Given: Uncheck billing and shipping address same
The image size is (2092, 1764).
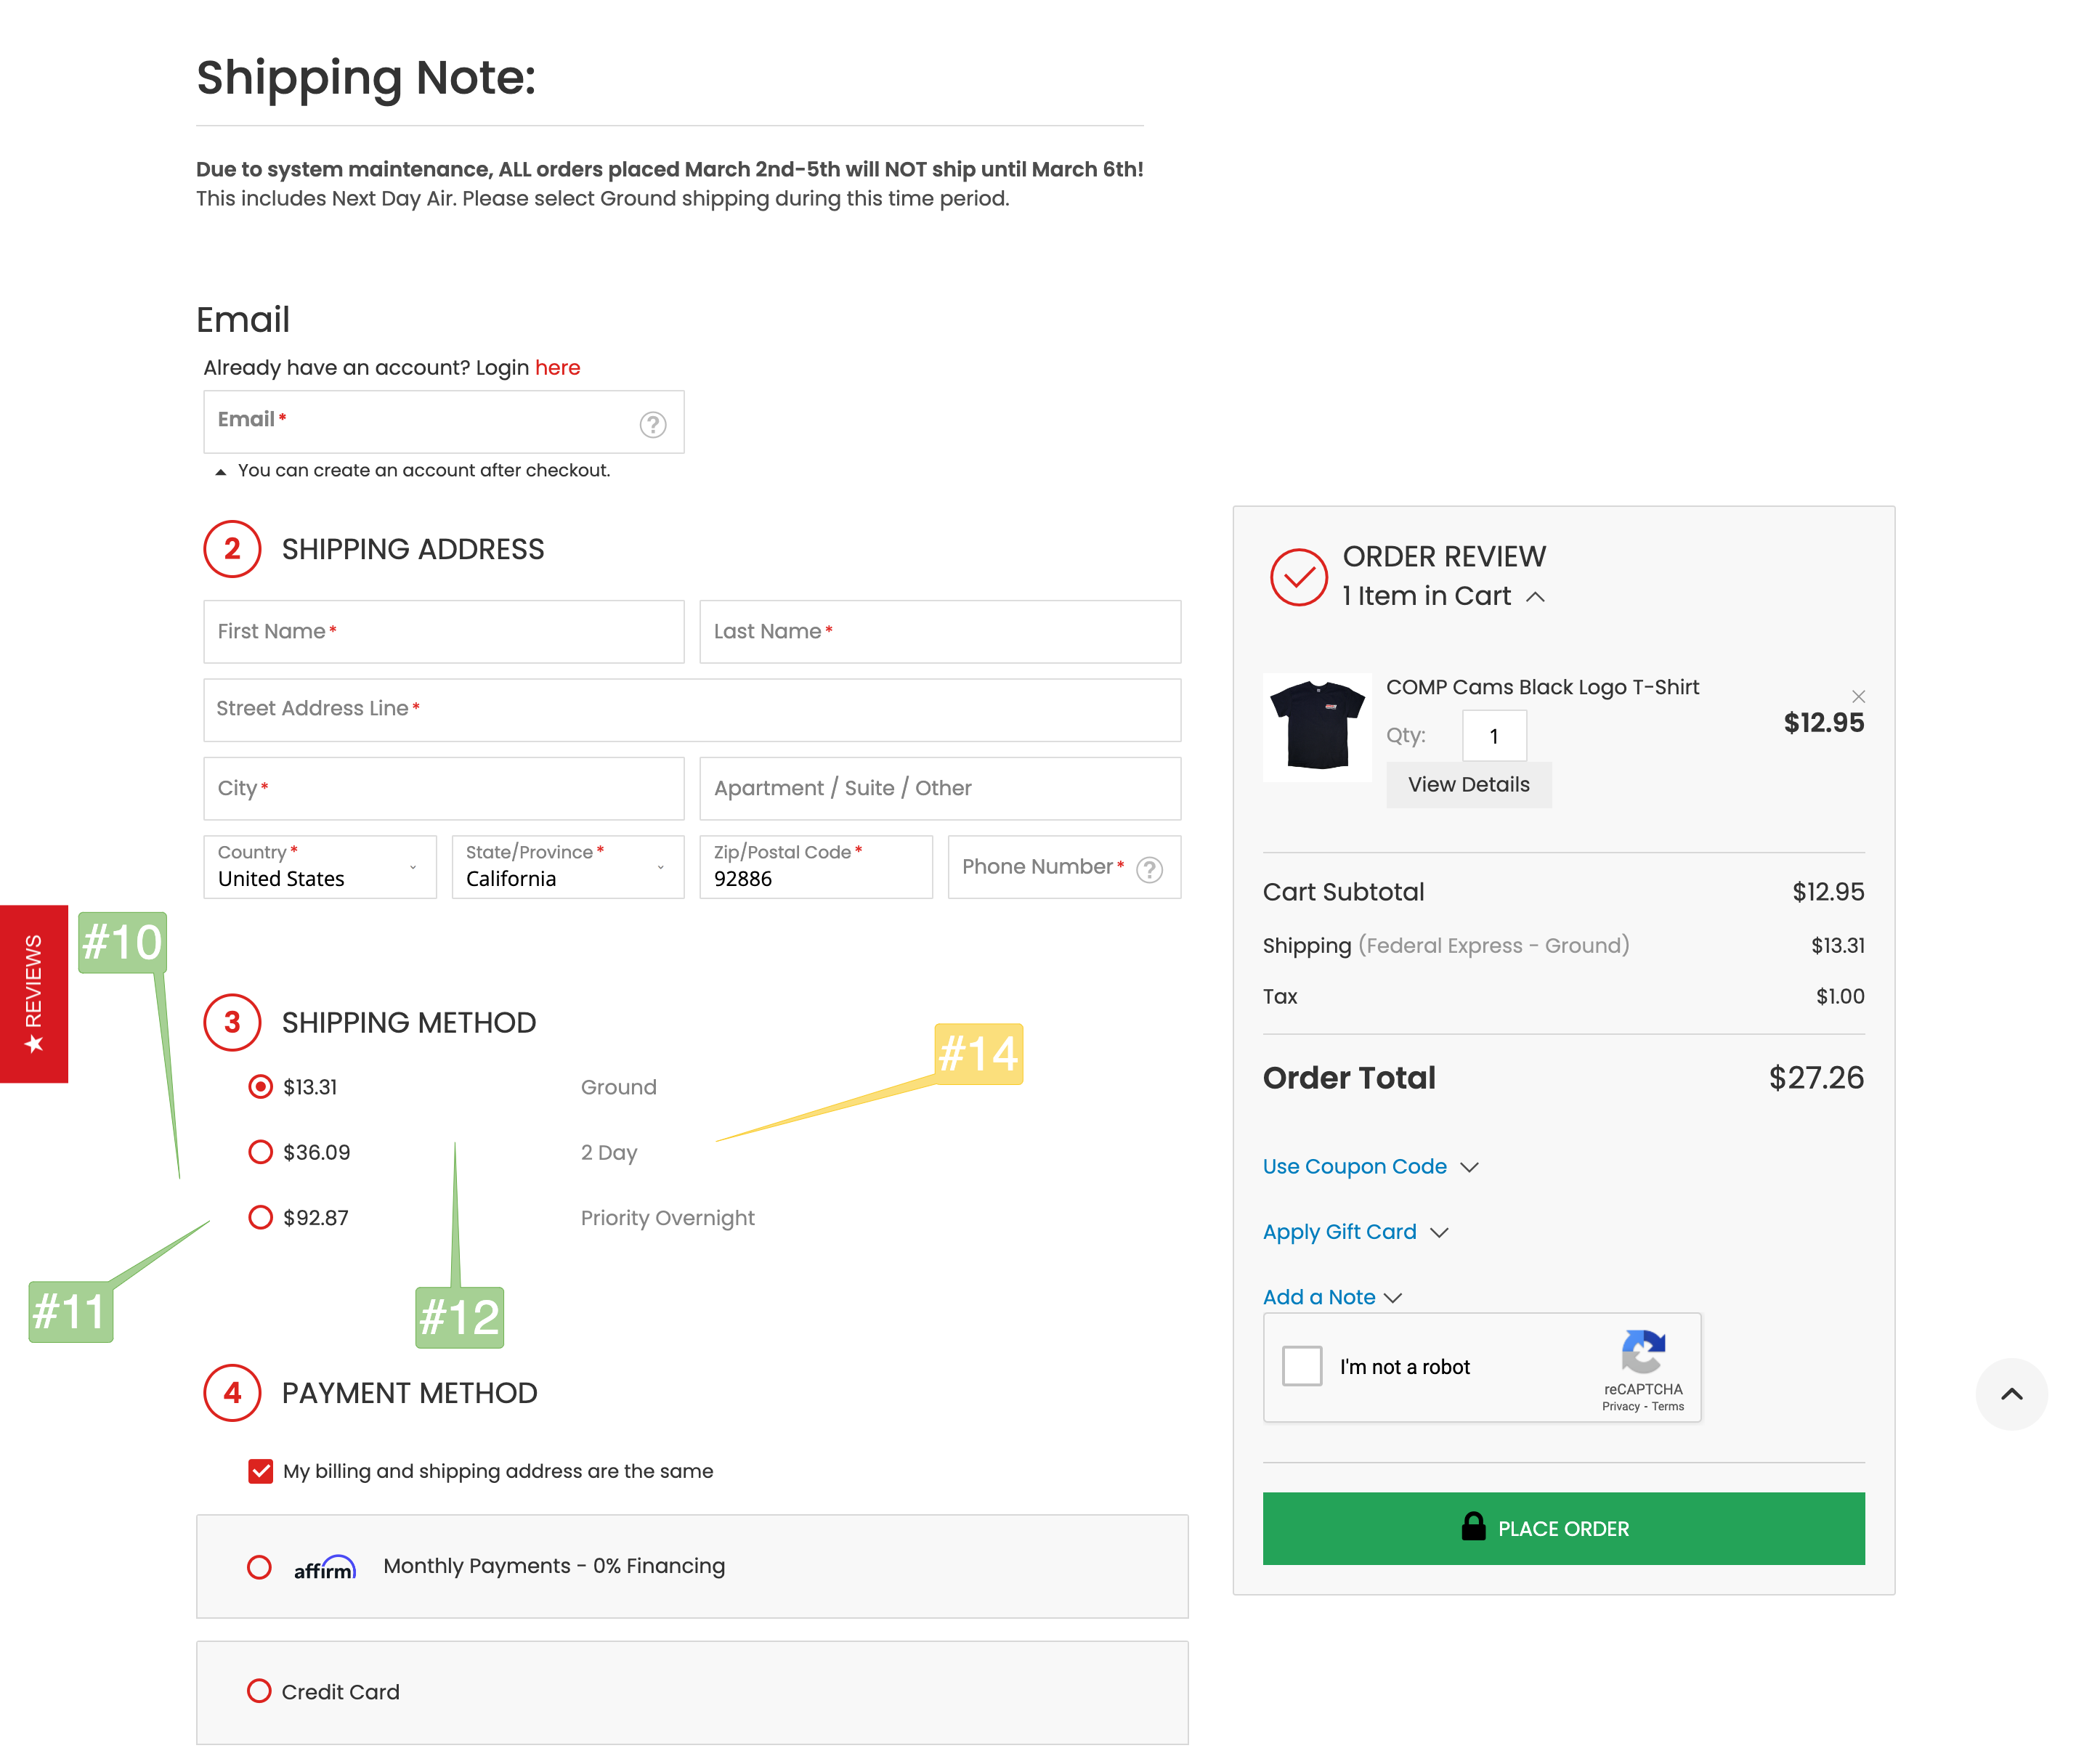Looking at the screenshot, I should pyautogui.click(x=260, y=1471).
